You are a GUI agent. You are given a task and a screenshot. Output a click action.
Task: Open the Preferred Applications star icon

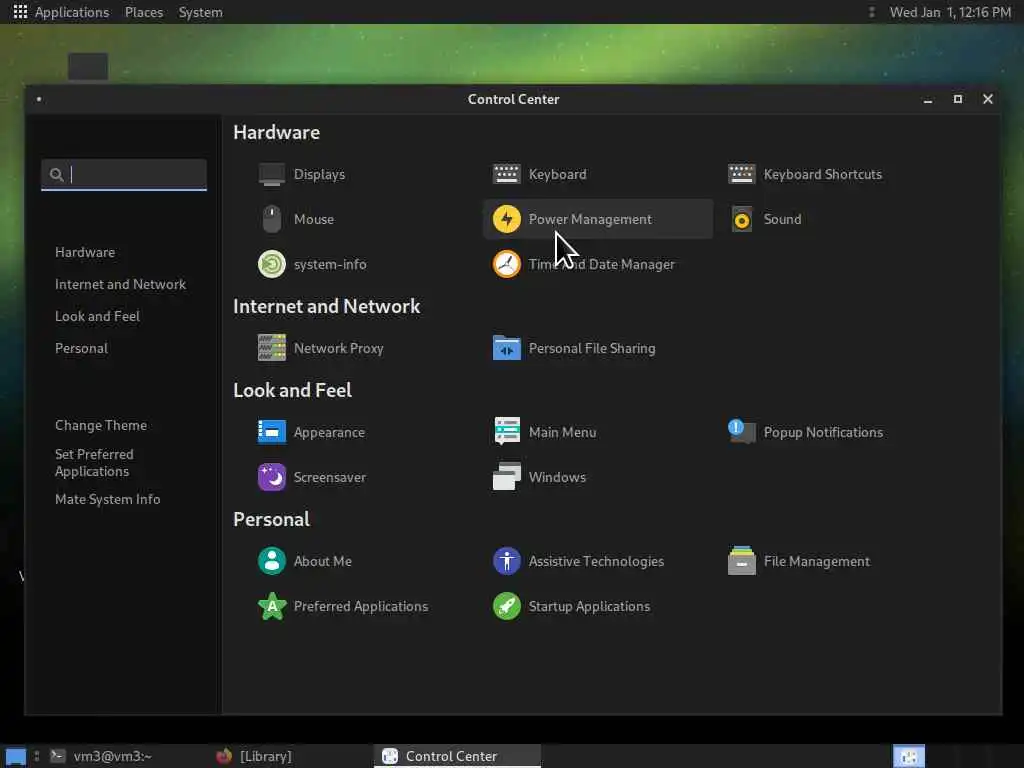tap(272, 606)
